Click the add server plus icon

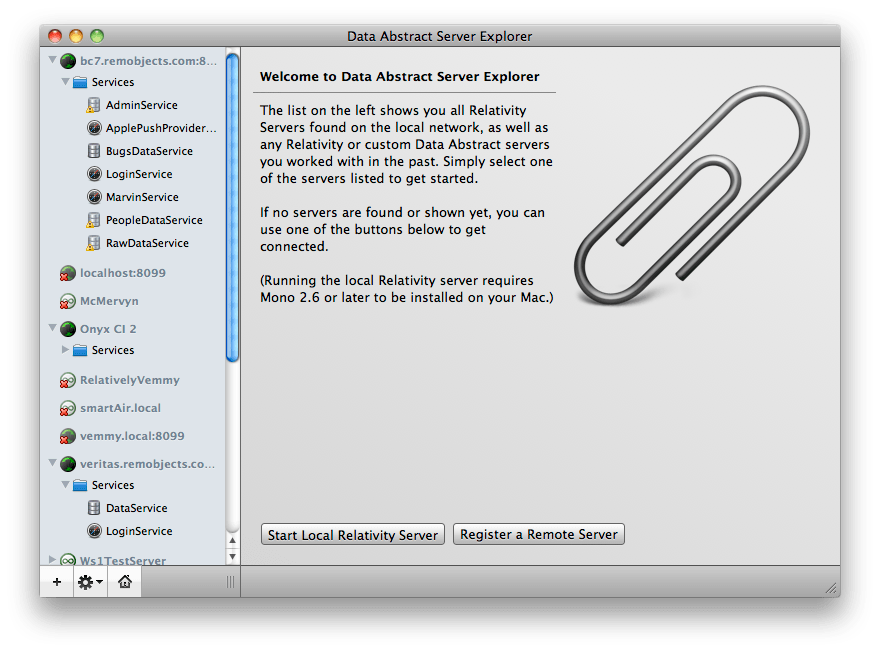point(56,580)
